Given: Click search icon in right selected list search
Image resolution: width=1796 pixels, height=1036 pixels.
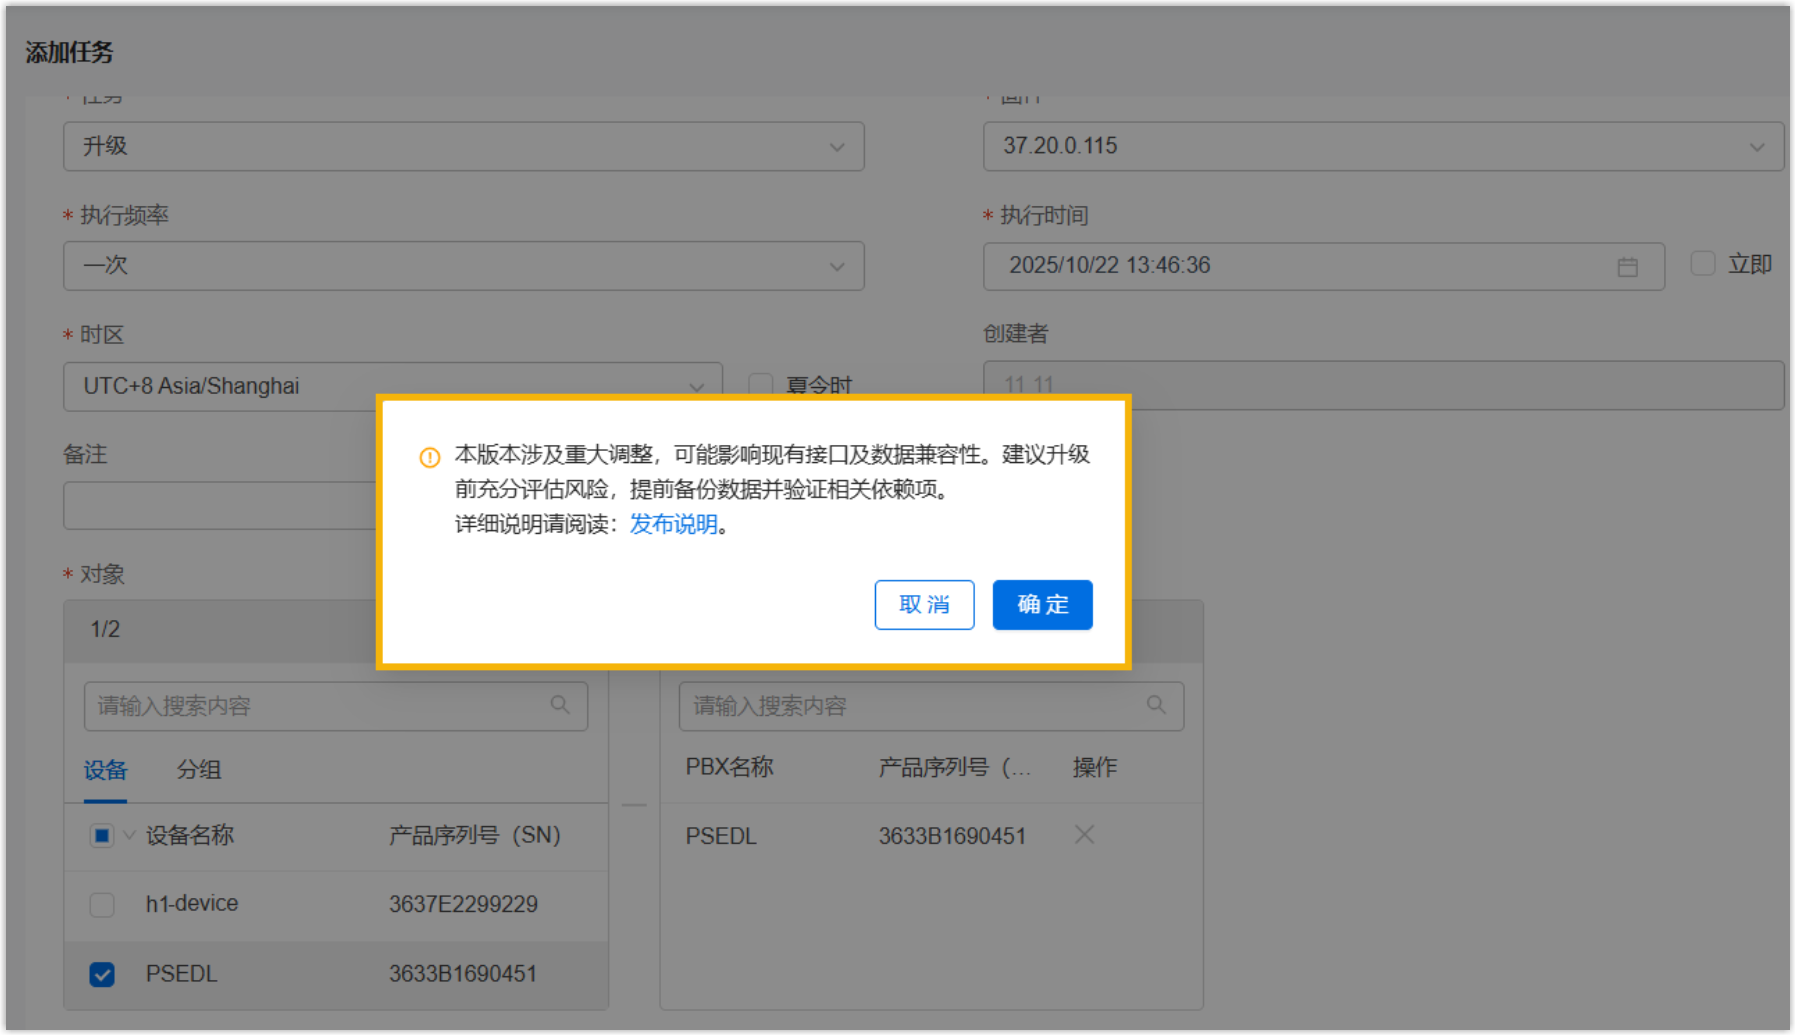Looking at the screenshot, I should pos(1156,705).
